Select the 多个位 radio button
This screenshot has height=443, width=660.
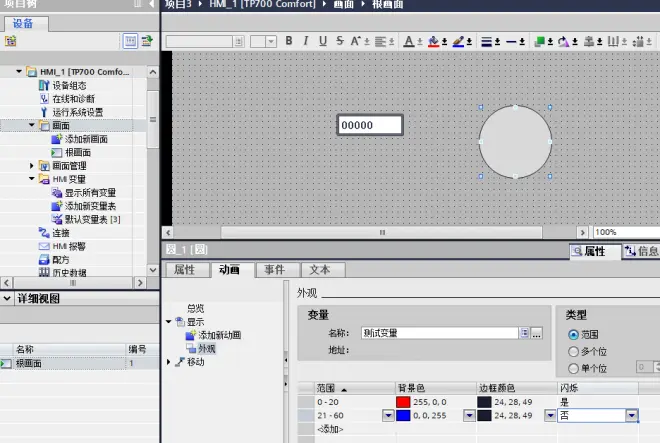pyautogui.click(x=573, y=352)
